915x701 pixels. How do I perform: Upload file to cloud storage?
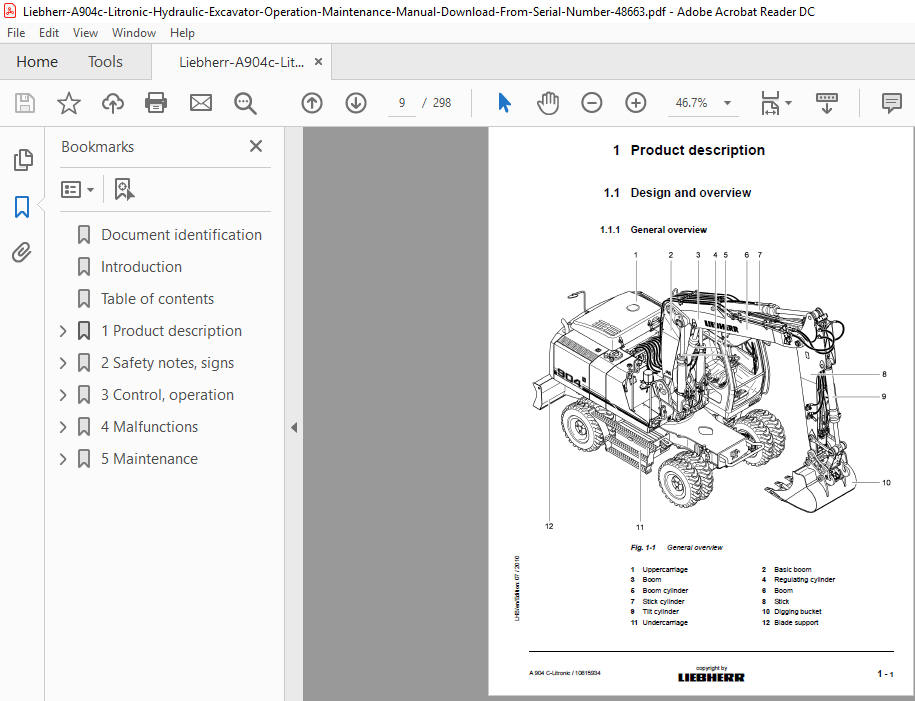pyautogui.click(x=113, y=103)
